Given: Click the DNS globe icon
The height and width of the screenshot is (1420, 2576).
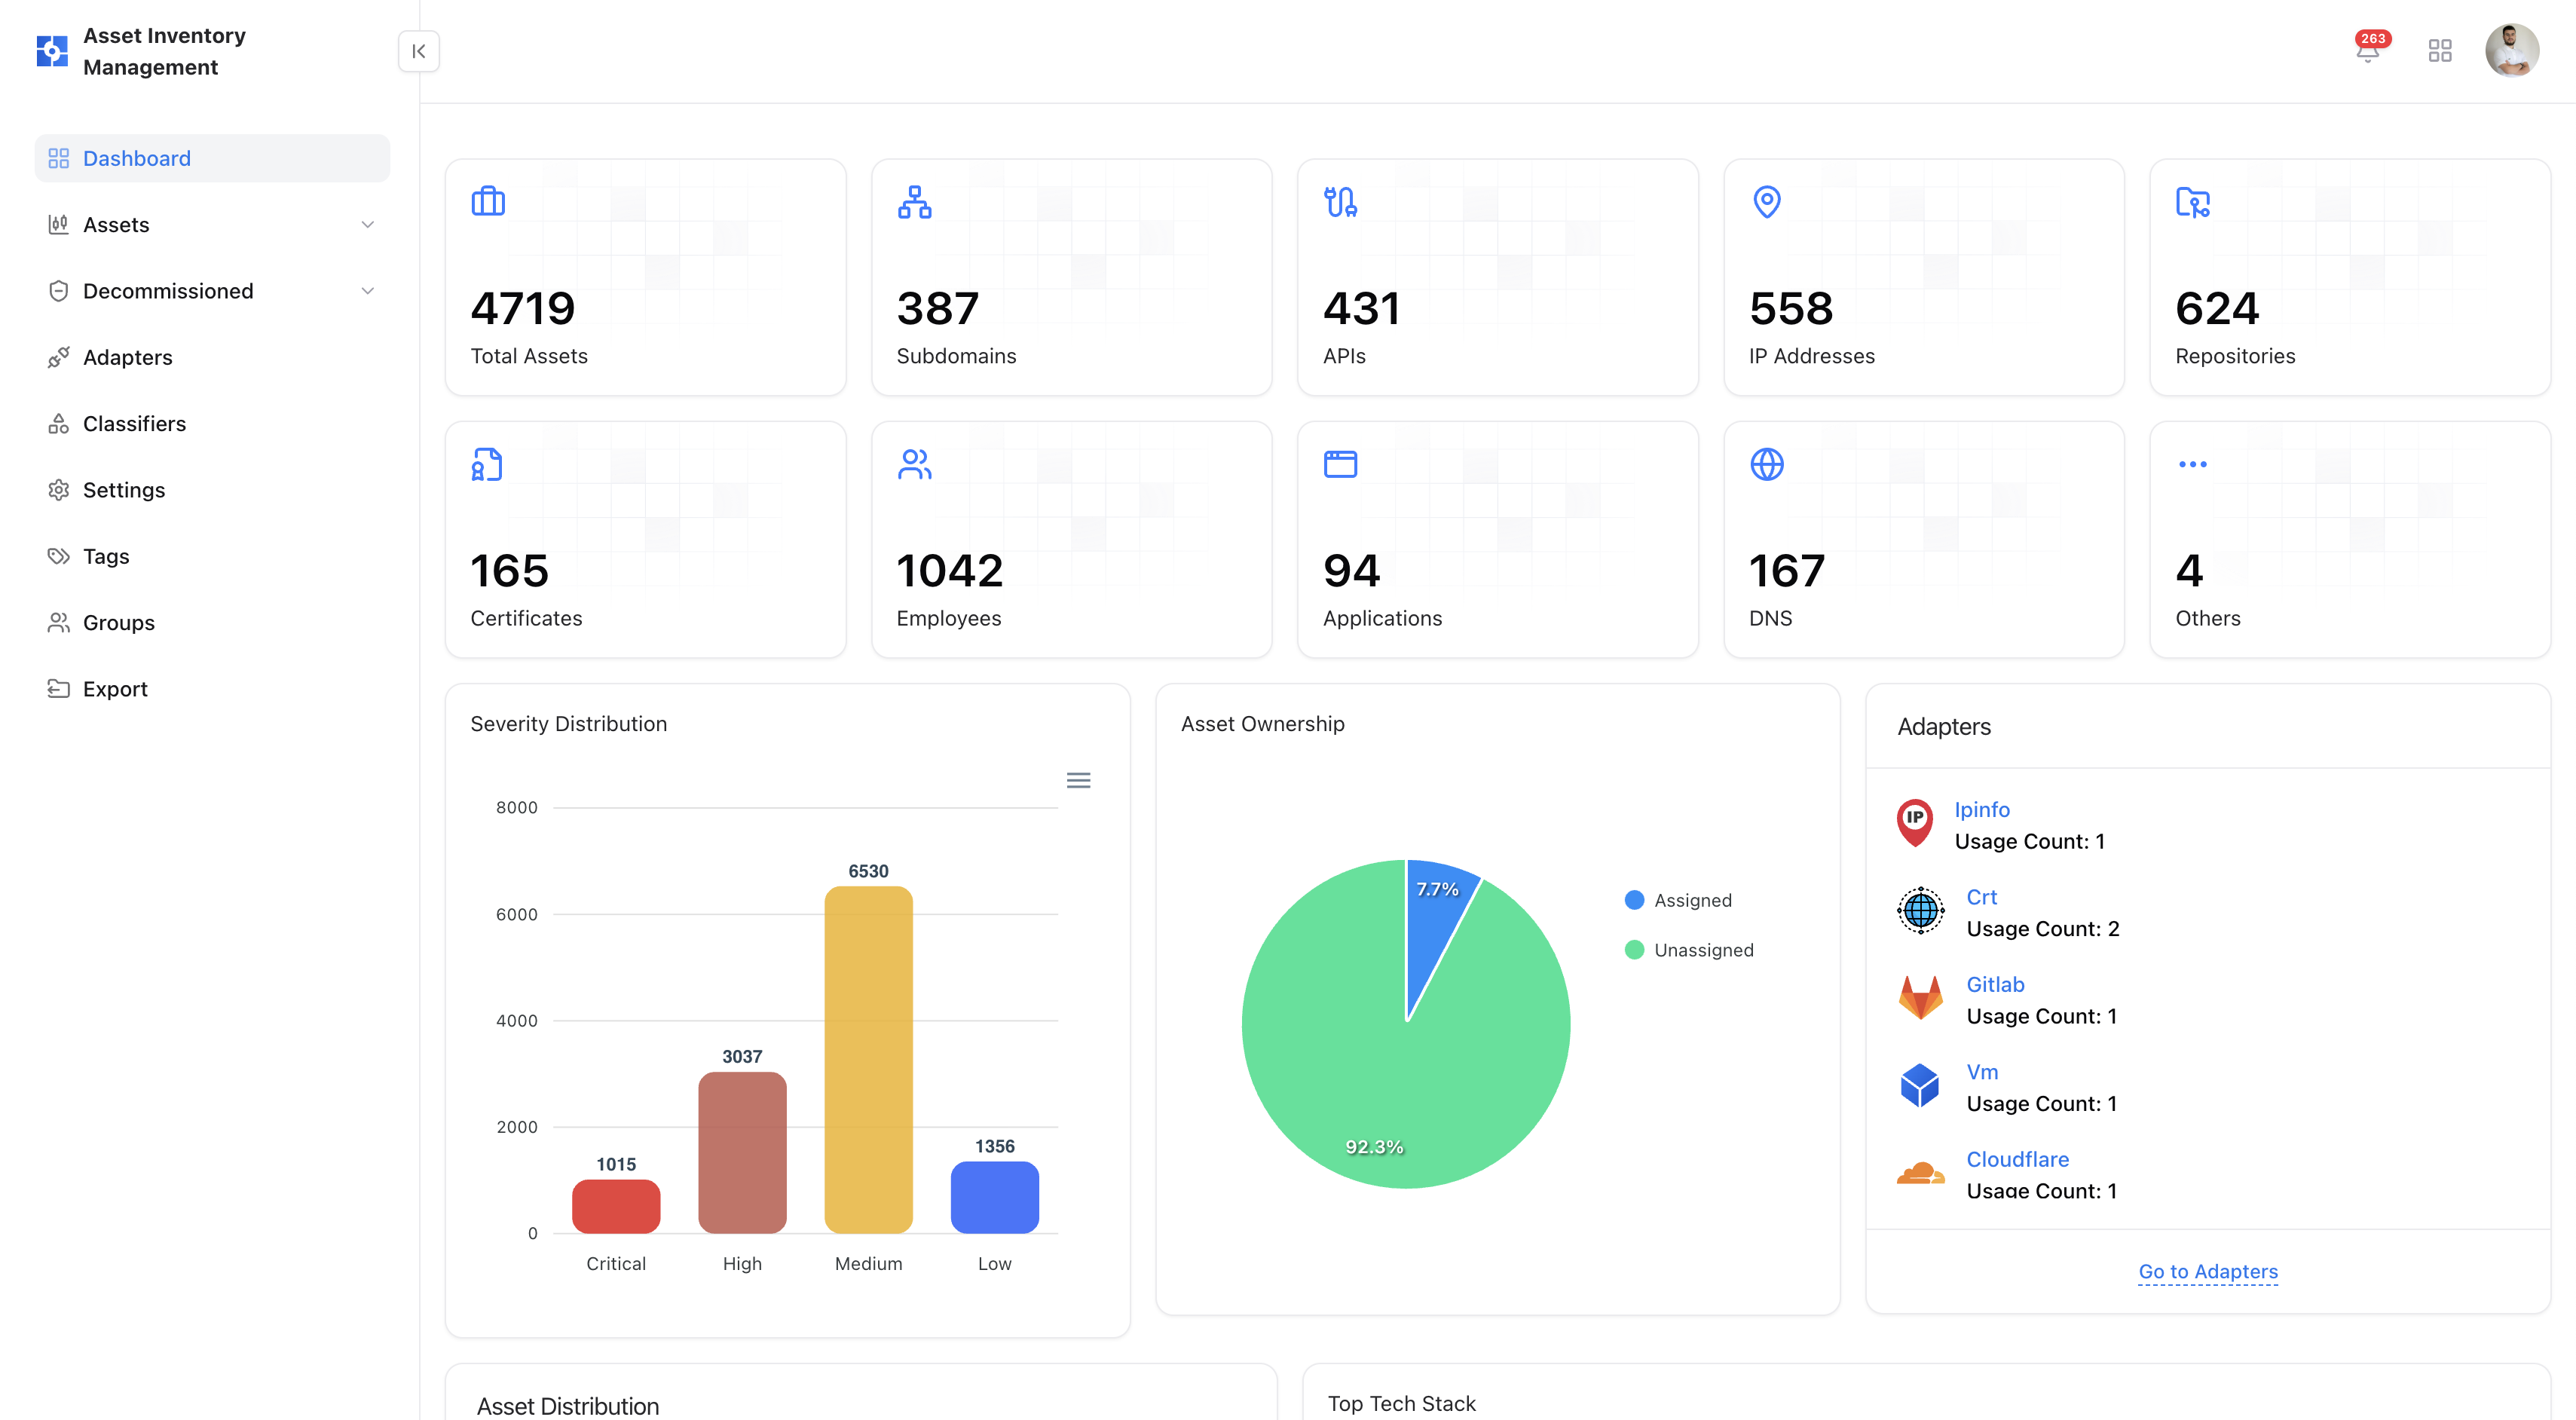Looking at the screenshot, I should pos(1767,464).
